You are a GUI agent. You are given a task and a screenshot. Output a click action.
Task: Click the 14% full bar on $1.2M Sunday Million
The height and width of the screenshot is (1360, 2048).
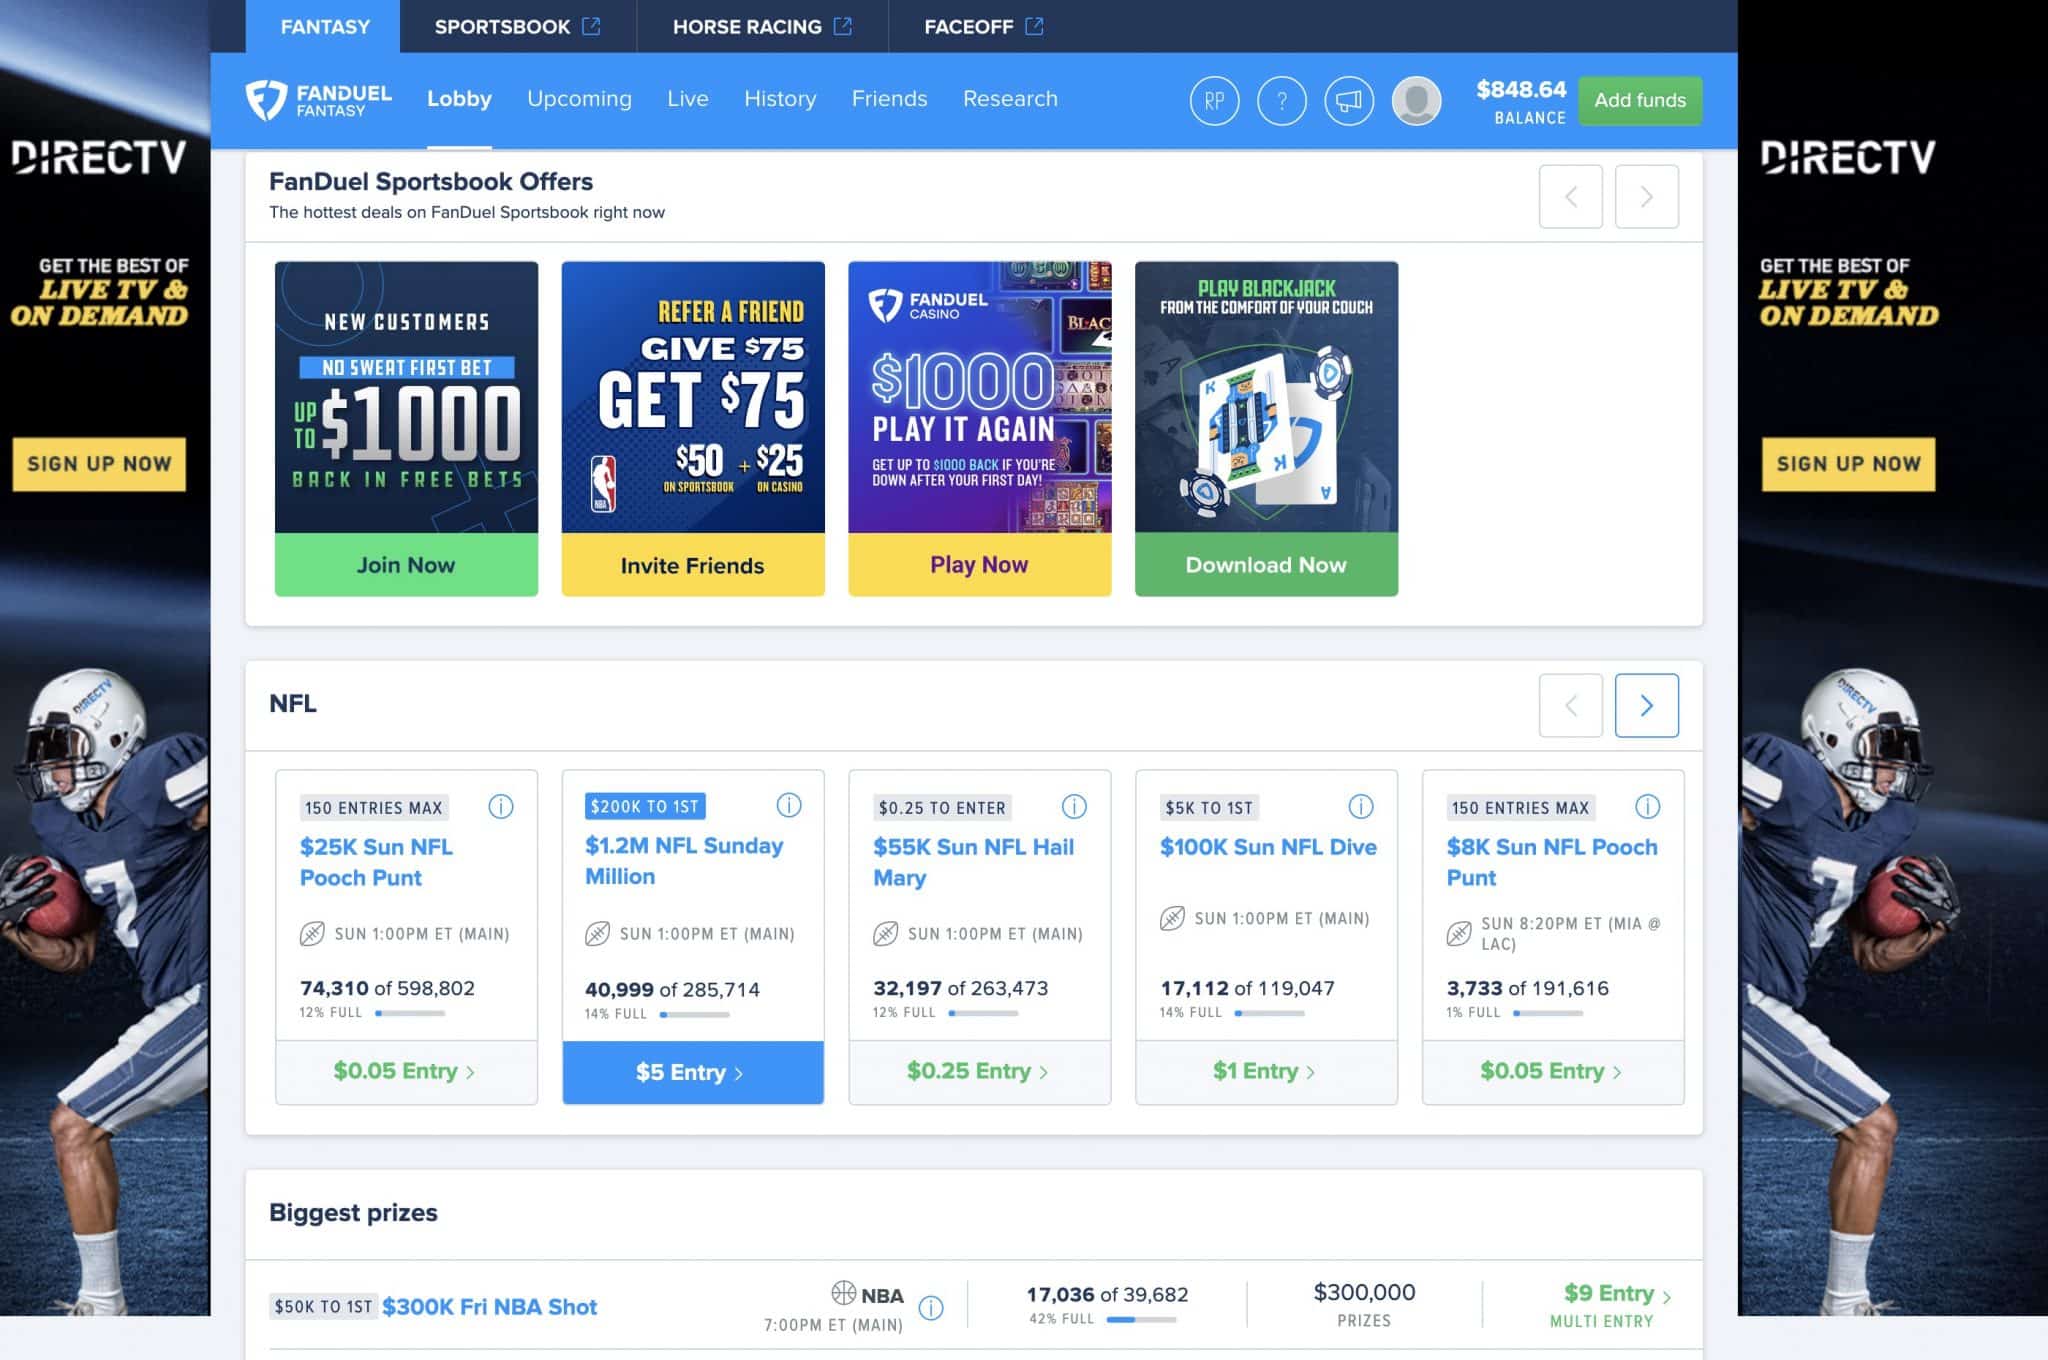pos(695,1014)
